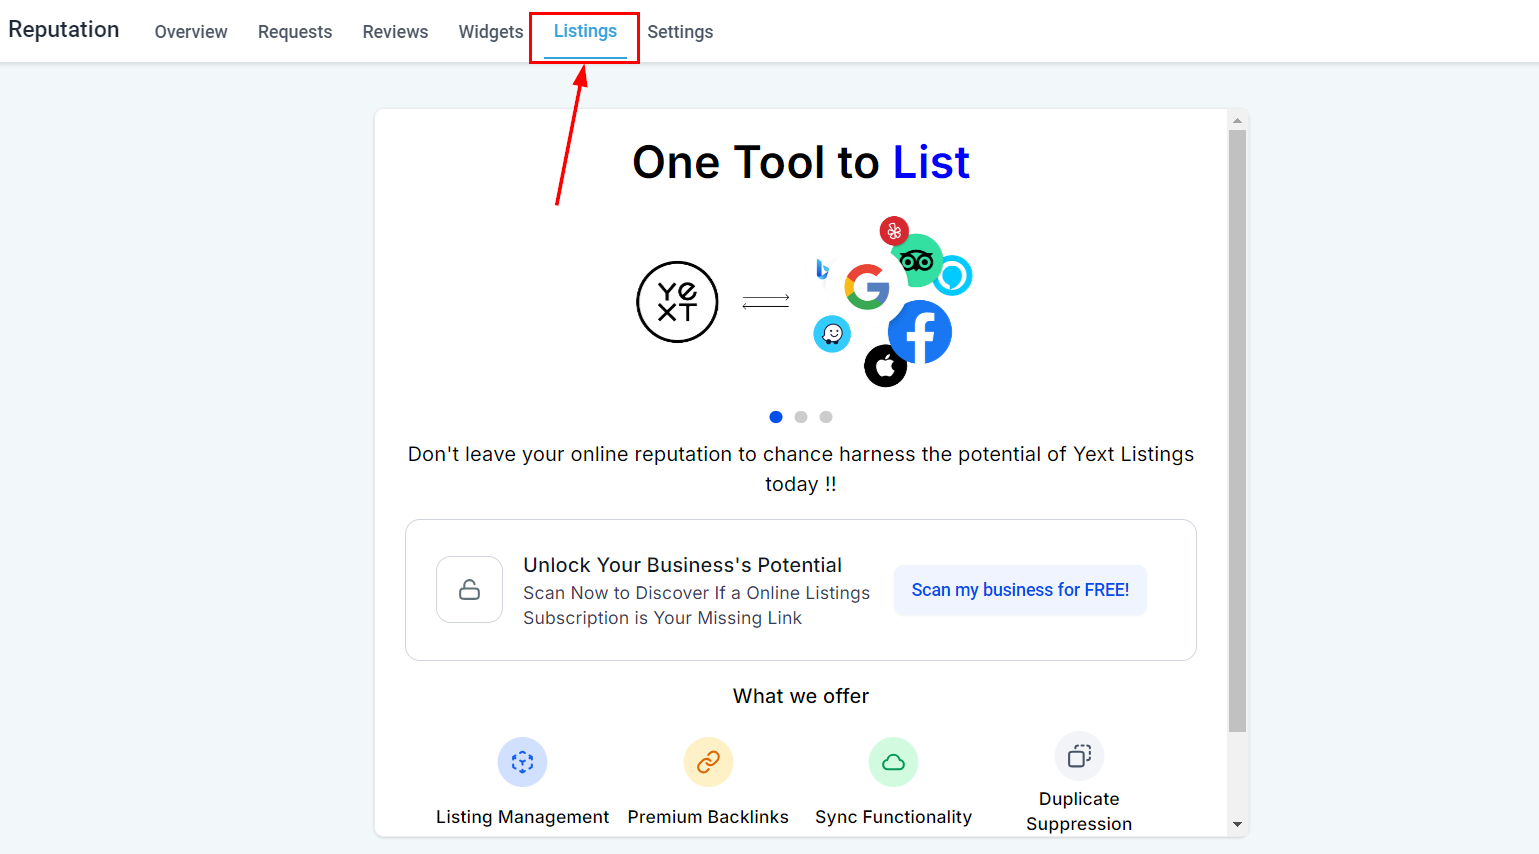Image resolution: width=1539 pixels, height=854 pixels.
Task: Select the second carousel dot
Action: (x=801, y=417)
